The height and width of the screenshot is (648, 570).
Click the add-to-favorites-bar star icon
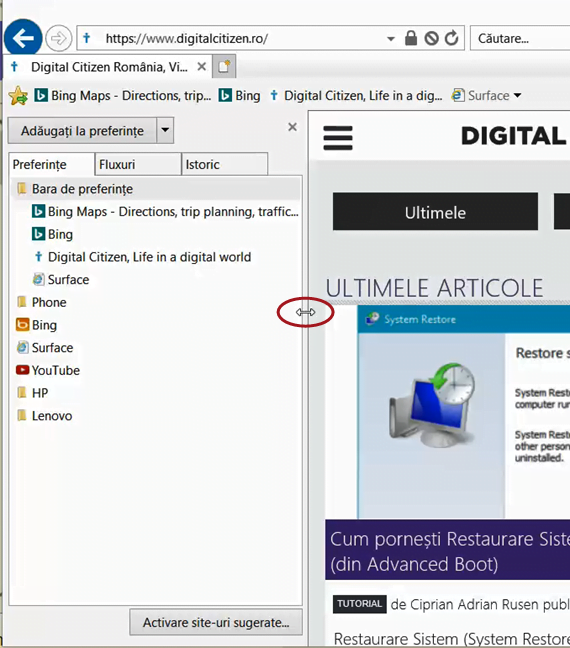18,96
